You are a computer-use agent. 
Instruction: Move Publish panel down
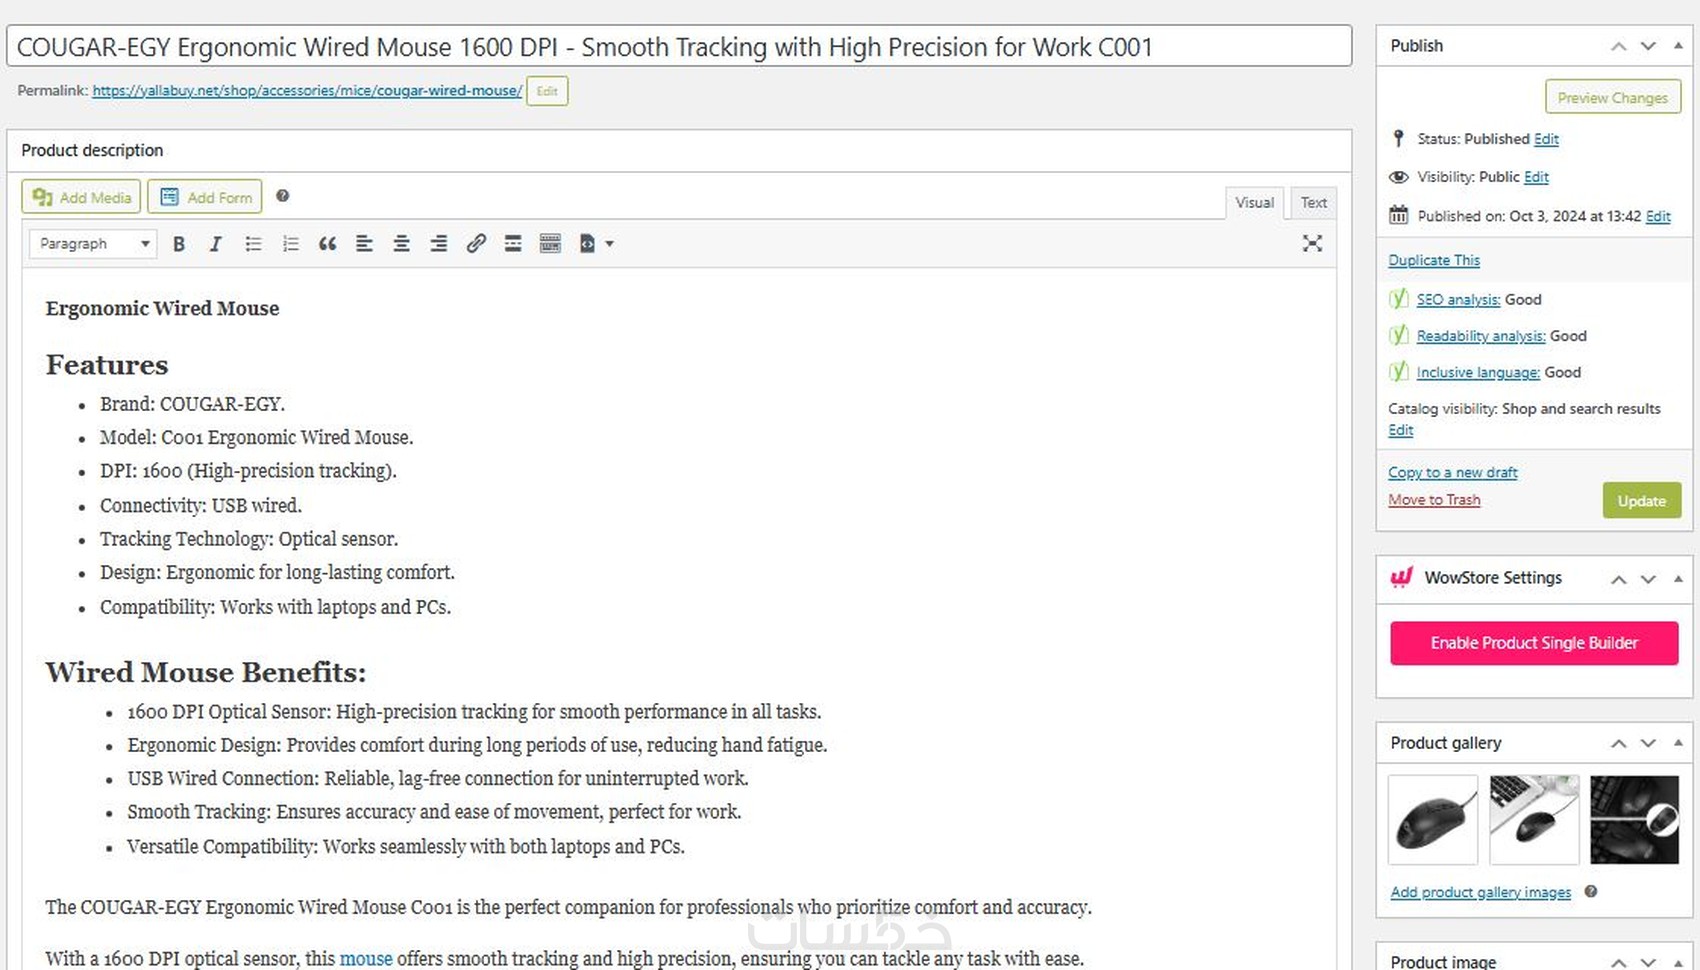coord(1648,46)
